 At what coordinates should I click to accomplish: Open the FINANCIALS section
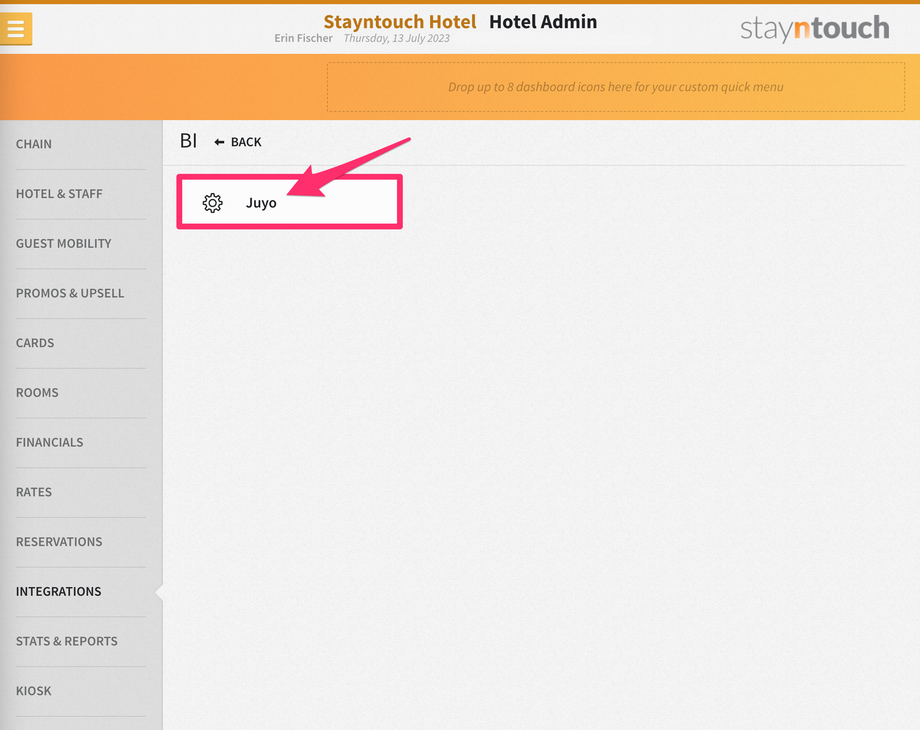pyautogui.click(x=49, y=442)
